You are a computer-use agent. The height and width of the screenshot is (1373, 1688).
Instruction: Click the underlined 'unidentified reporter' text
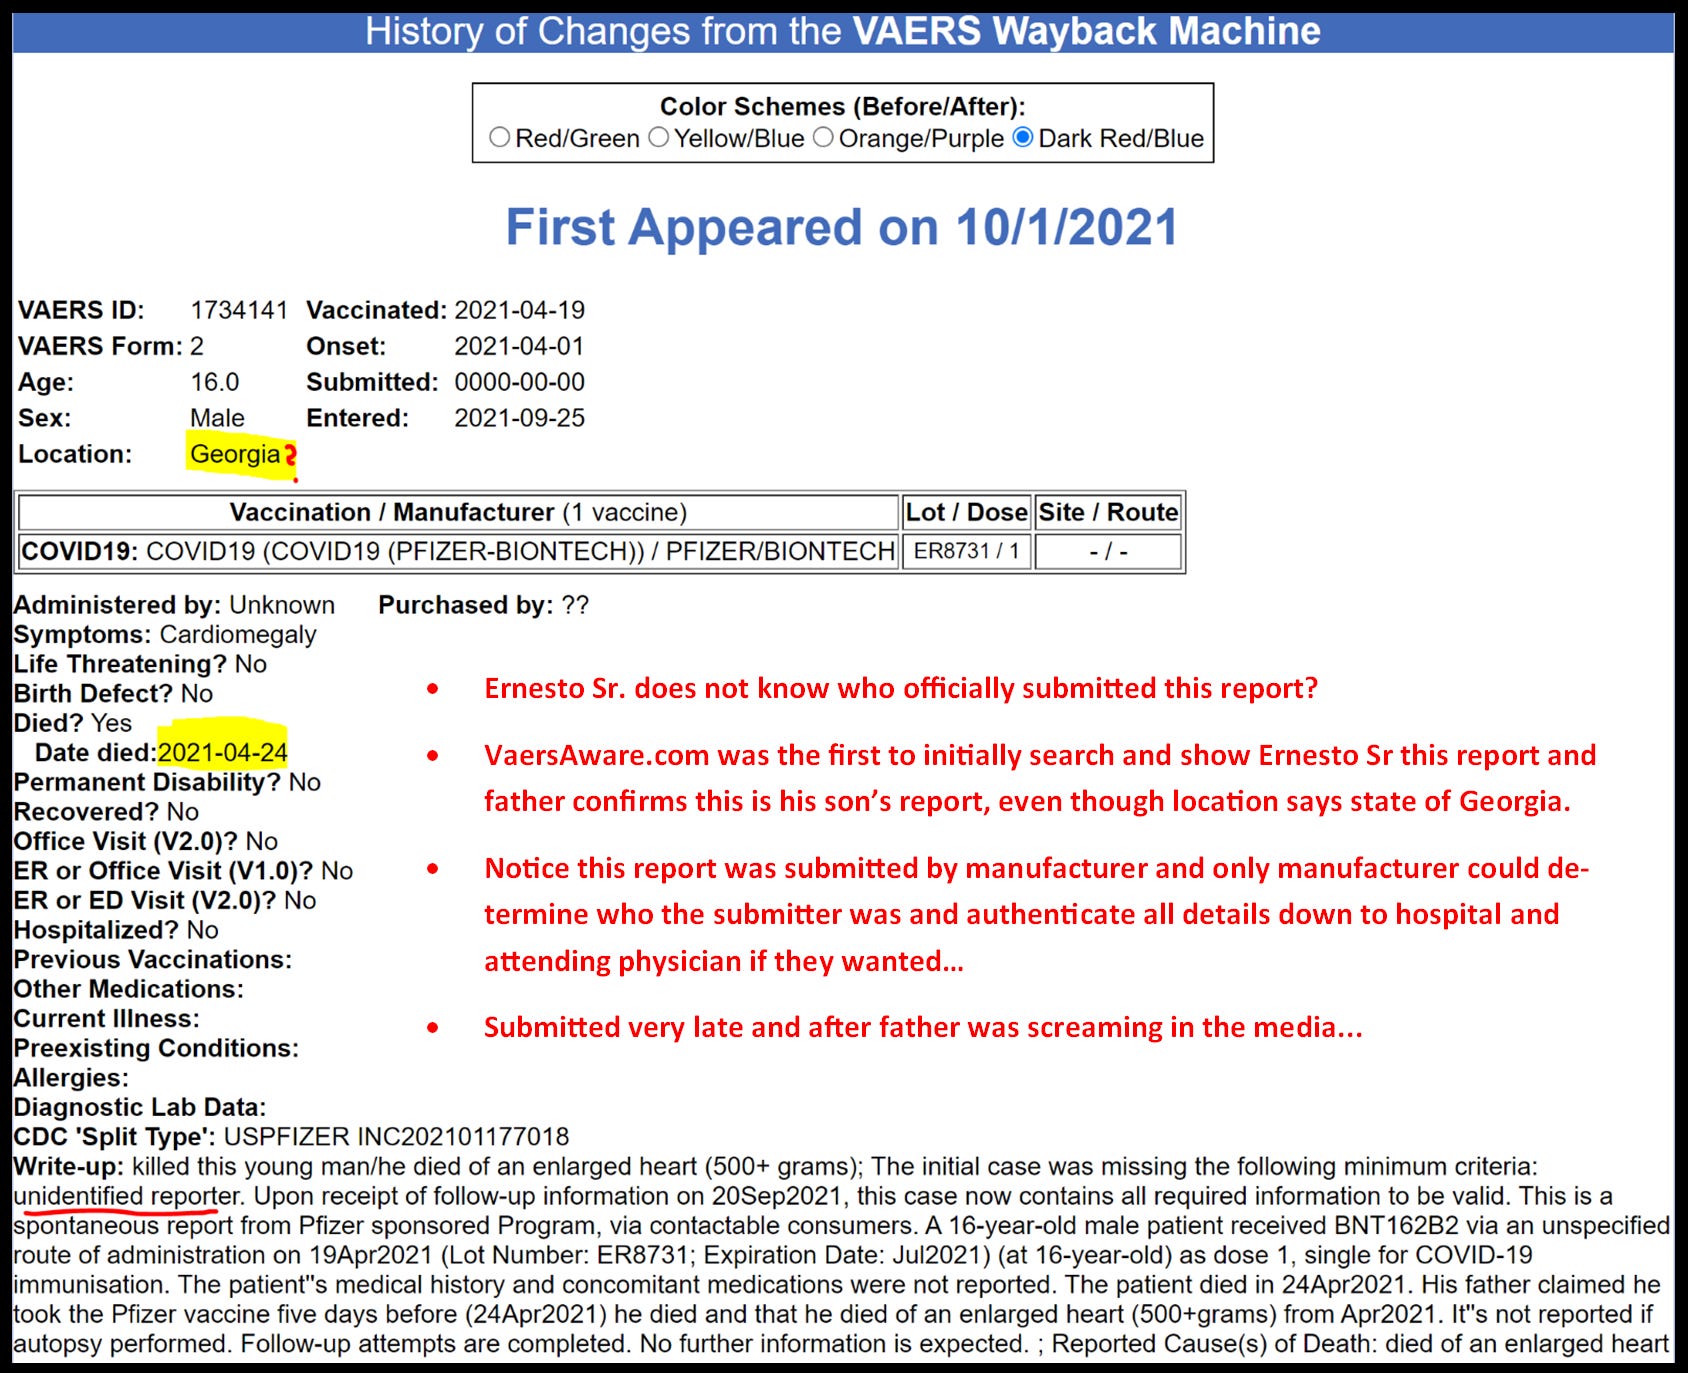click(x=127, y=1196)
